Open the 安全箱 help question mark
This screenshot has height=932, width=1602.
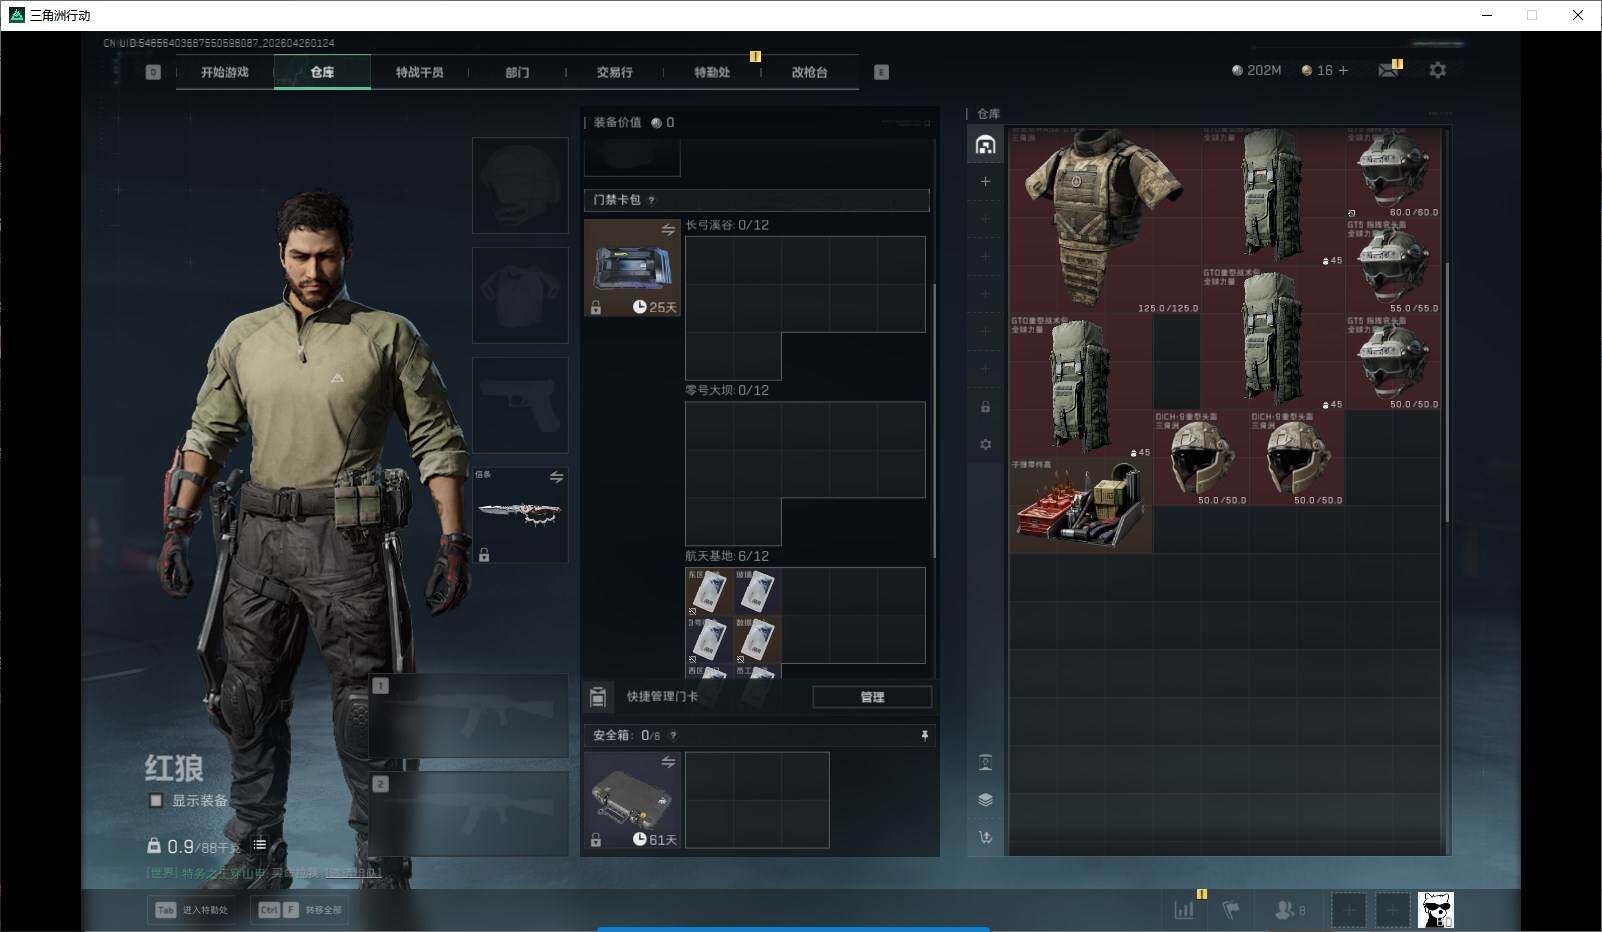pos(673,735)
